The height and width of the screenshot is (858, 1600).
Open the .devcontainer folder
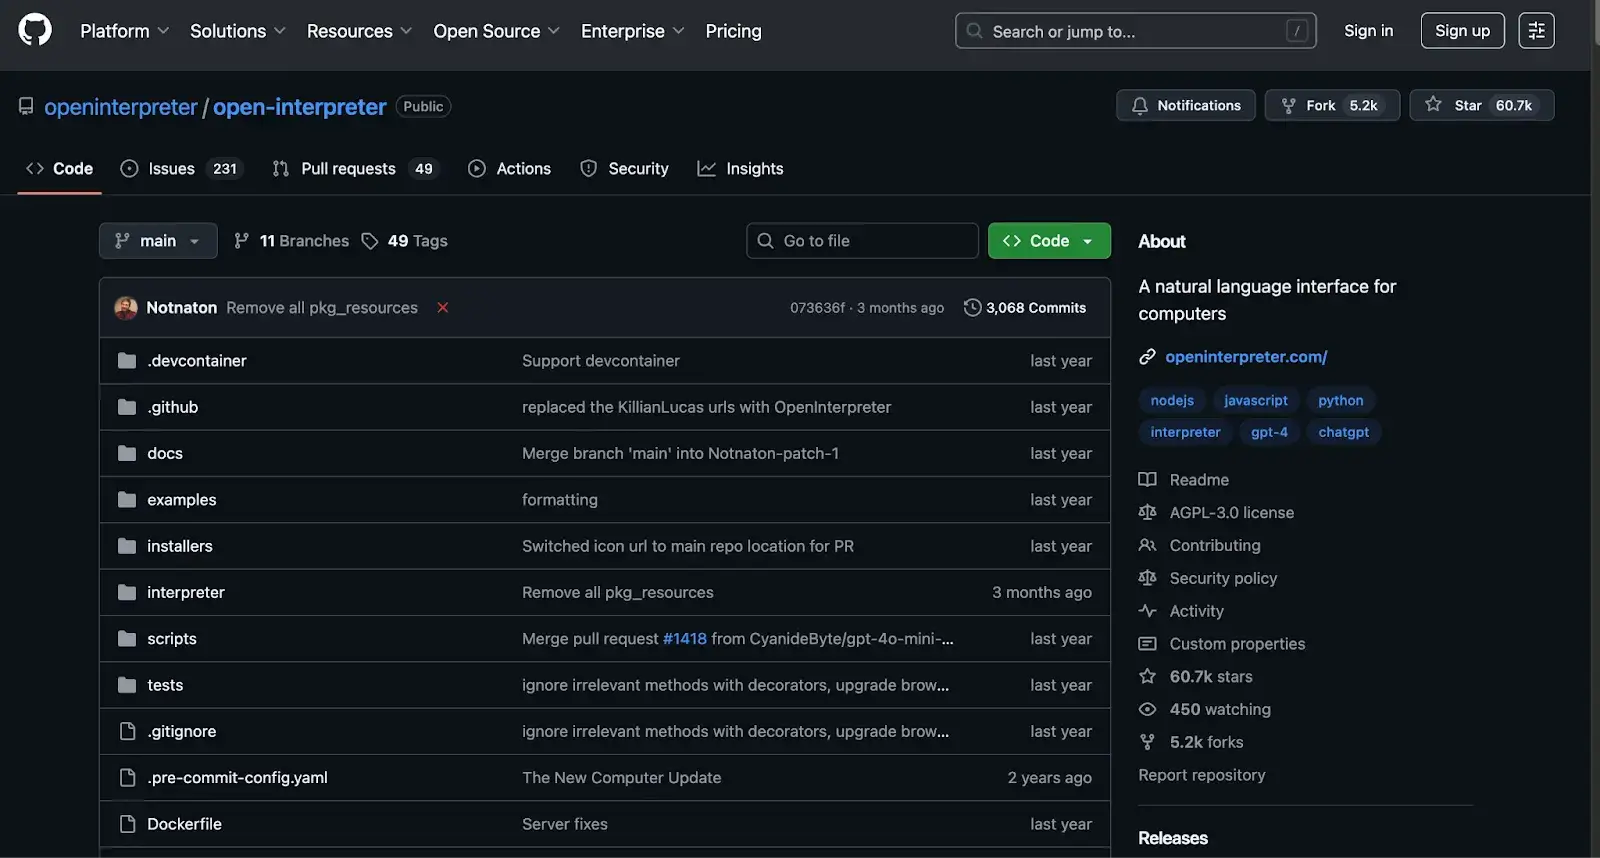[x=196, y=361]
